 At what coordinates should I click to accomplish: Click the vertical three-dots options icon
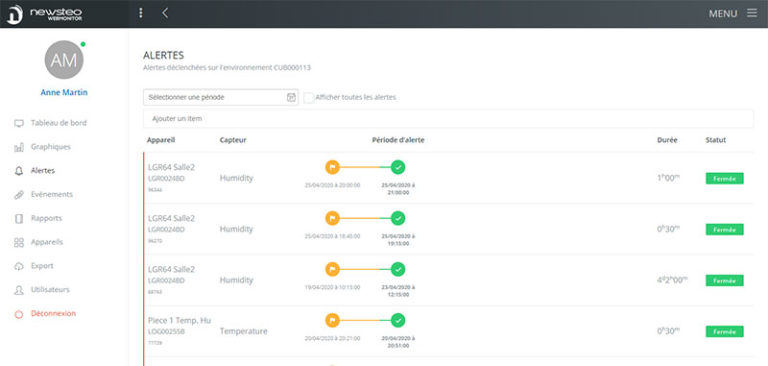point(141,13)
